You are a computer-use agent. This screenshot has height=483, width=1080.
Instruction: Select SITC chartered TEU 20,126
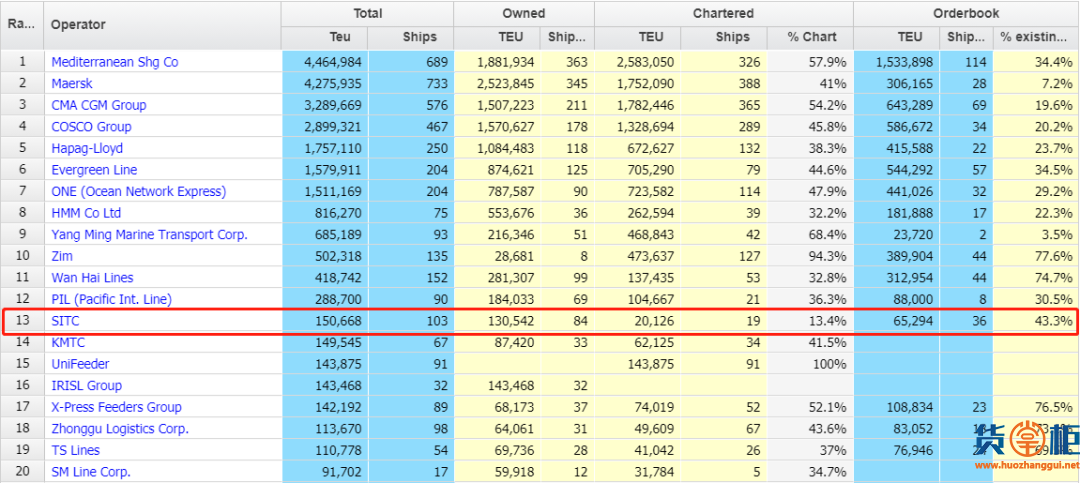tap(637, 321)
